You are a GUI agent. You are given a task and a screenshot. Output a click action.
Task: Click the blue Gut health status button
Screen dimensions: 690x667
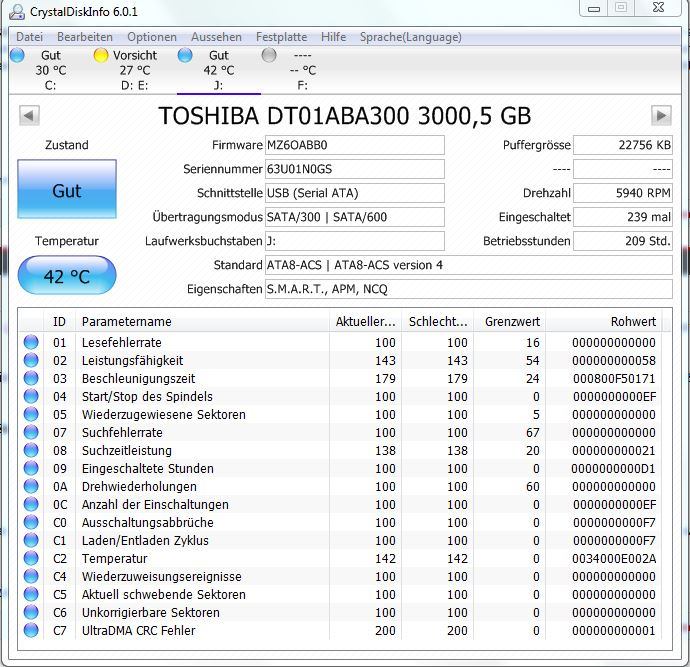pyautogui.click(x=67, y=189)
